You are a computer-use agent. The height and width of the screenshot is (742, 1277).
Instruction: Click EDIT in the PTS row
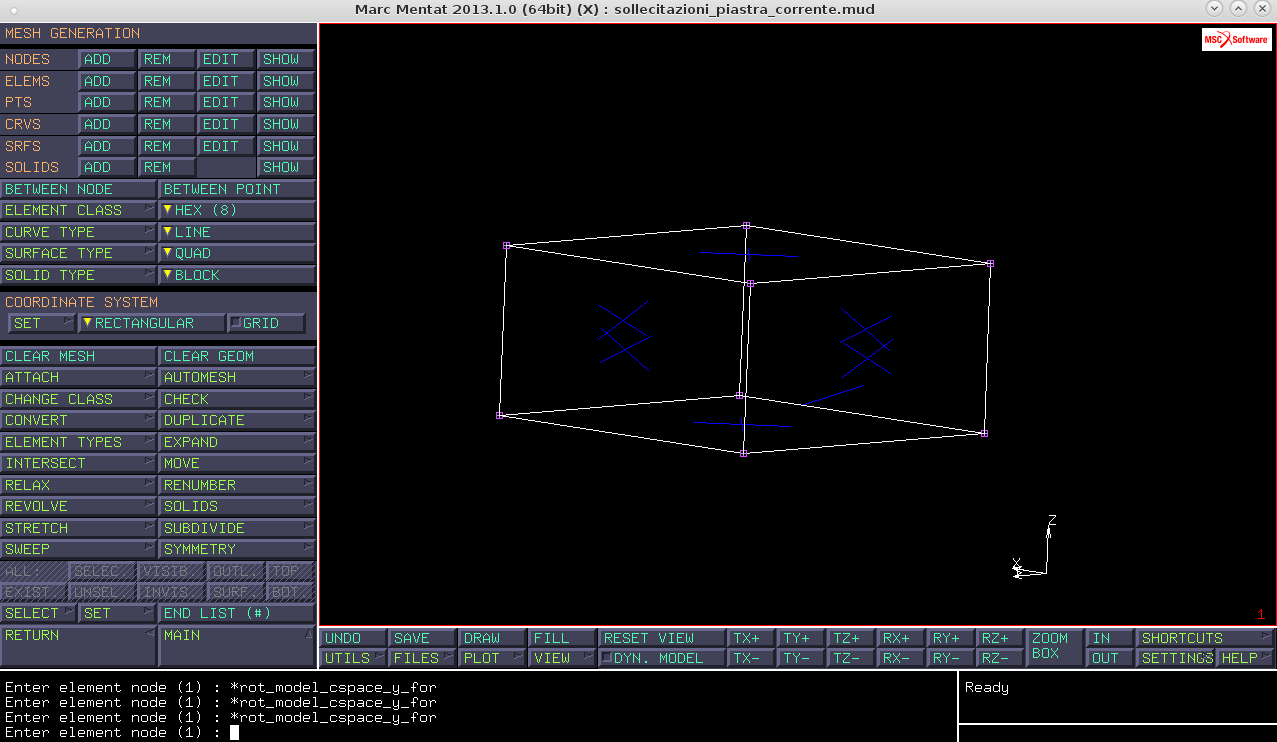(226, 102)
